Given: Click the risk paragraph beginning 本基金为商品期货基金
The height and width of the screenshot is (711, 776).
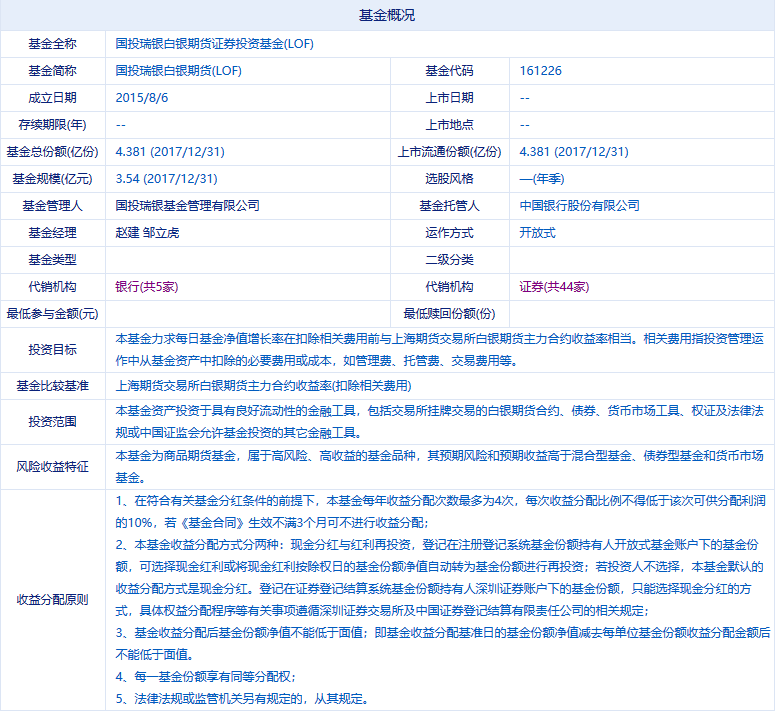Looking at the screenshot, I should click(x=439, y=467).
